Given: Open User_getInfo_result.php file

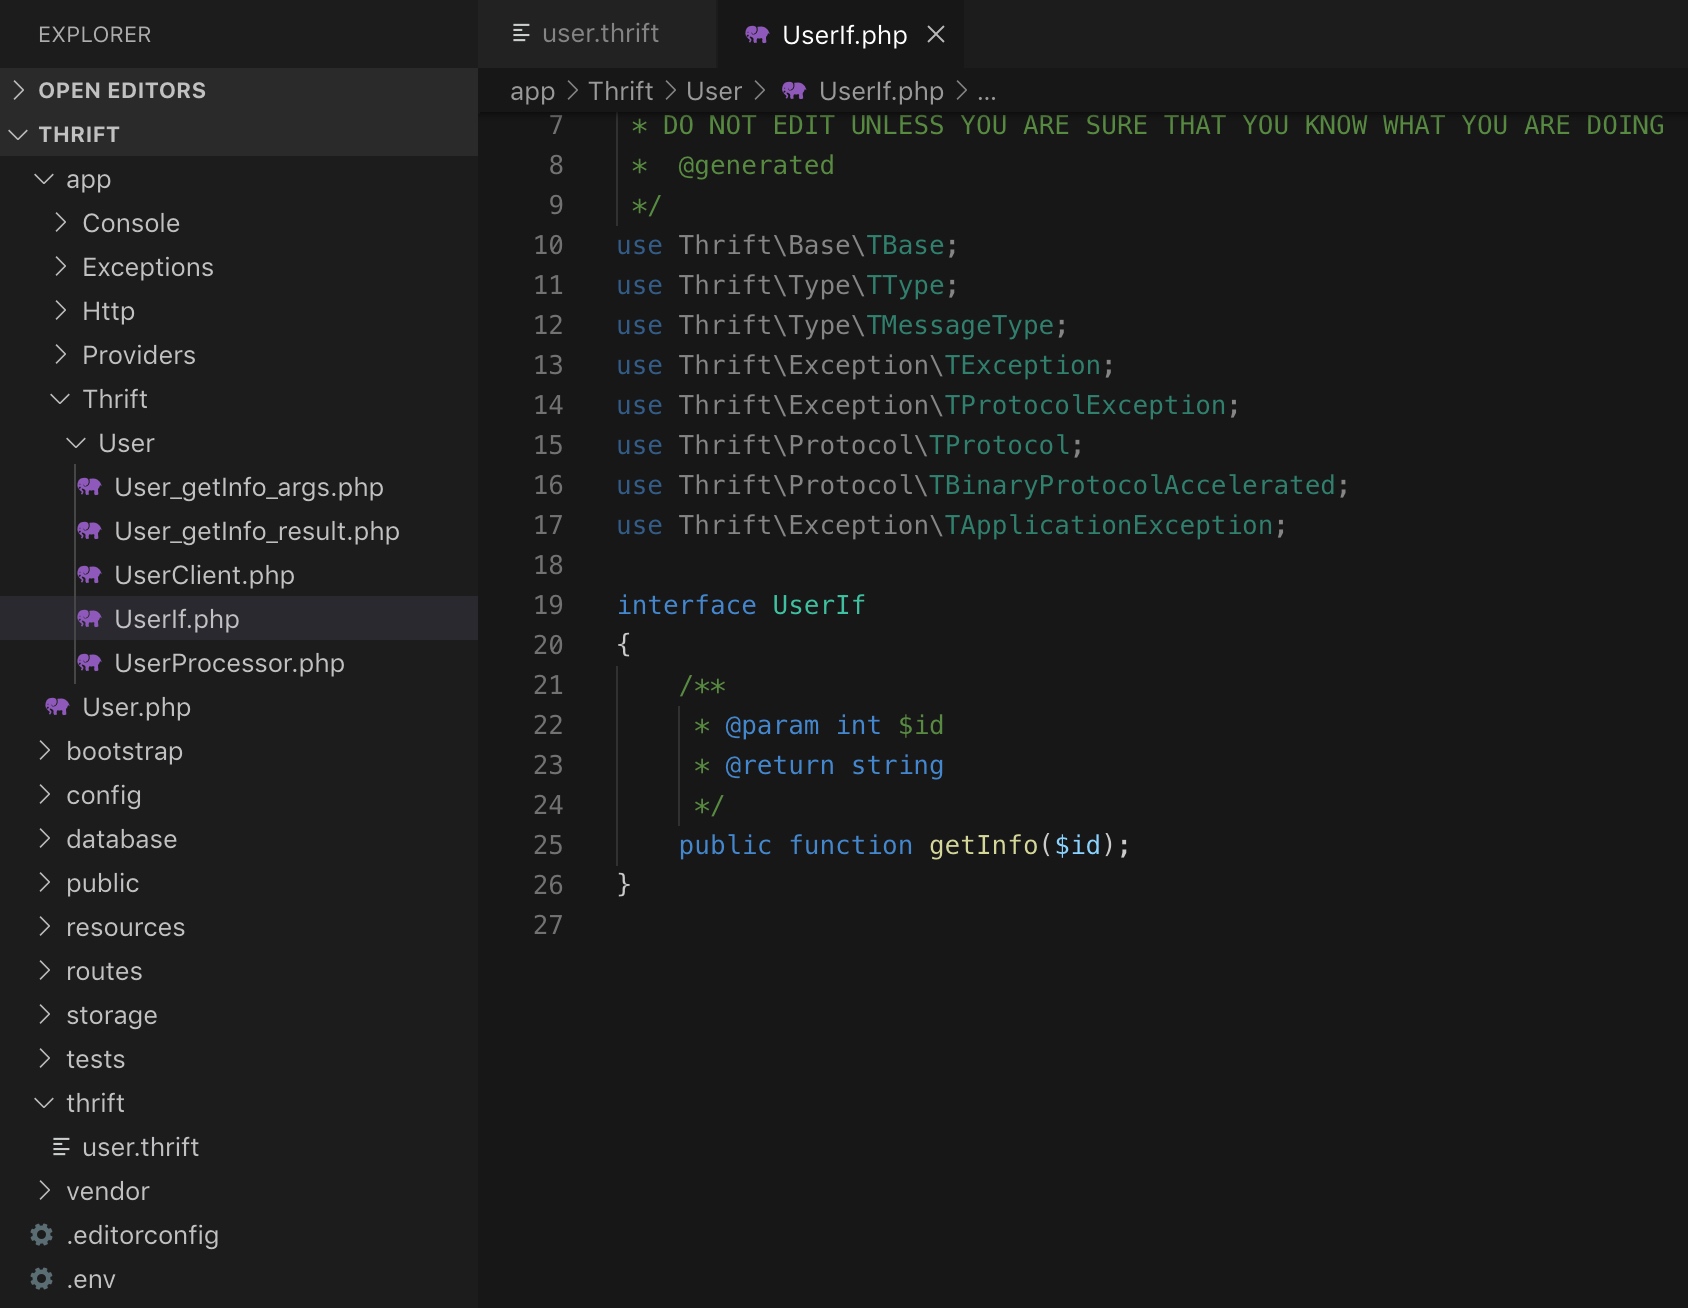Looking at the screenshot, I should pos(238,531).
